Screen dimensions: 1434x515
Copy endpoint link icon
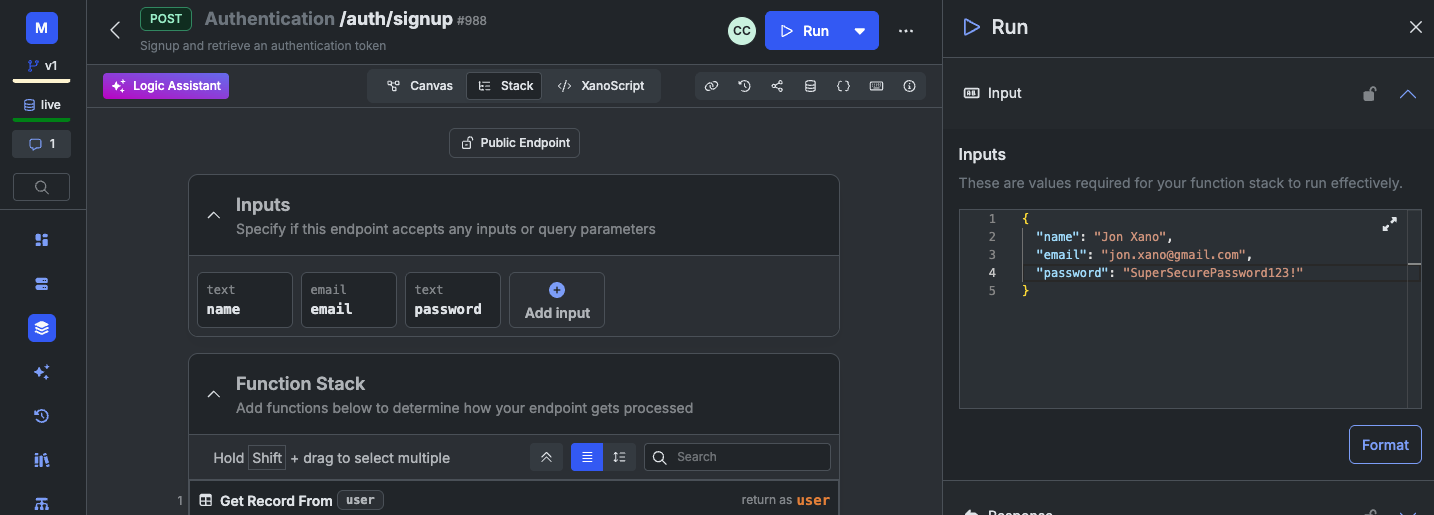(x=711, y=86)
